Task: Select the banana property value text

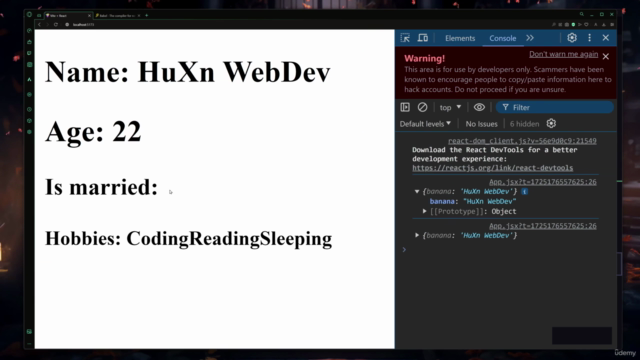Action: click(489, 201)
